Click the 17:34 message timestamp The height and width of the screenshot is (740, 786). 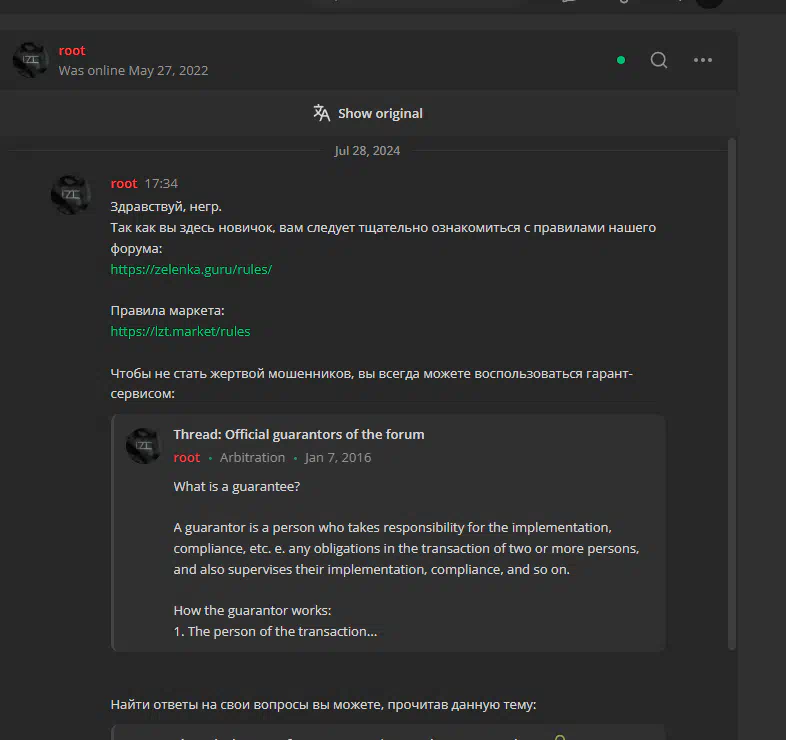pos(161,183)
